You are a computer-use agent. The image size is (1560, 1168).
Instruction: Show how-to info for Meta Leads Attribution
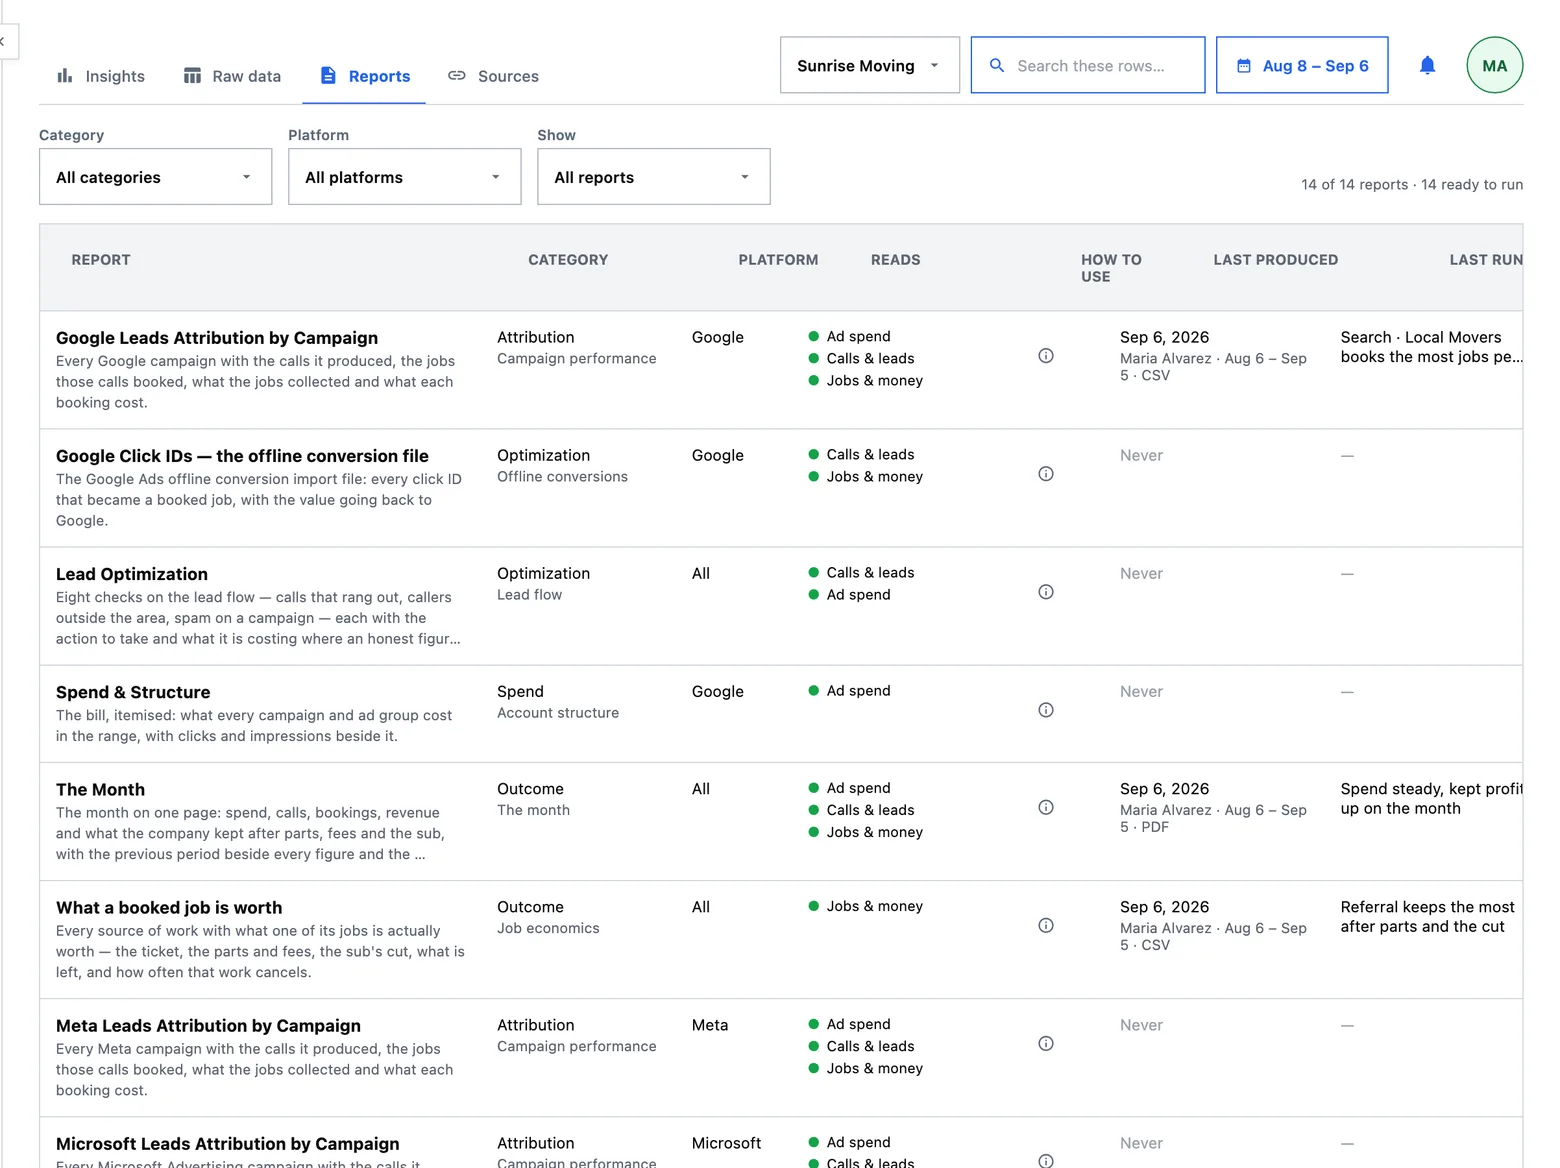coord(1046,1043)
